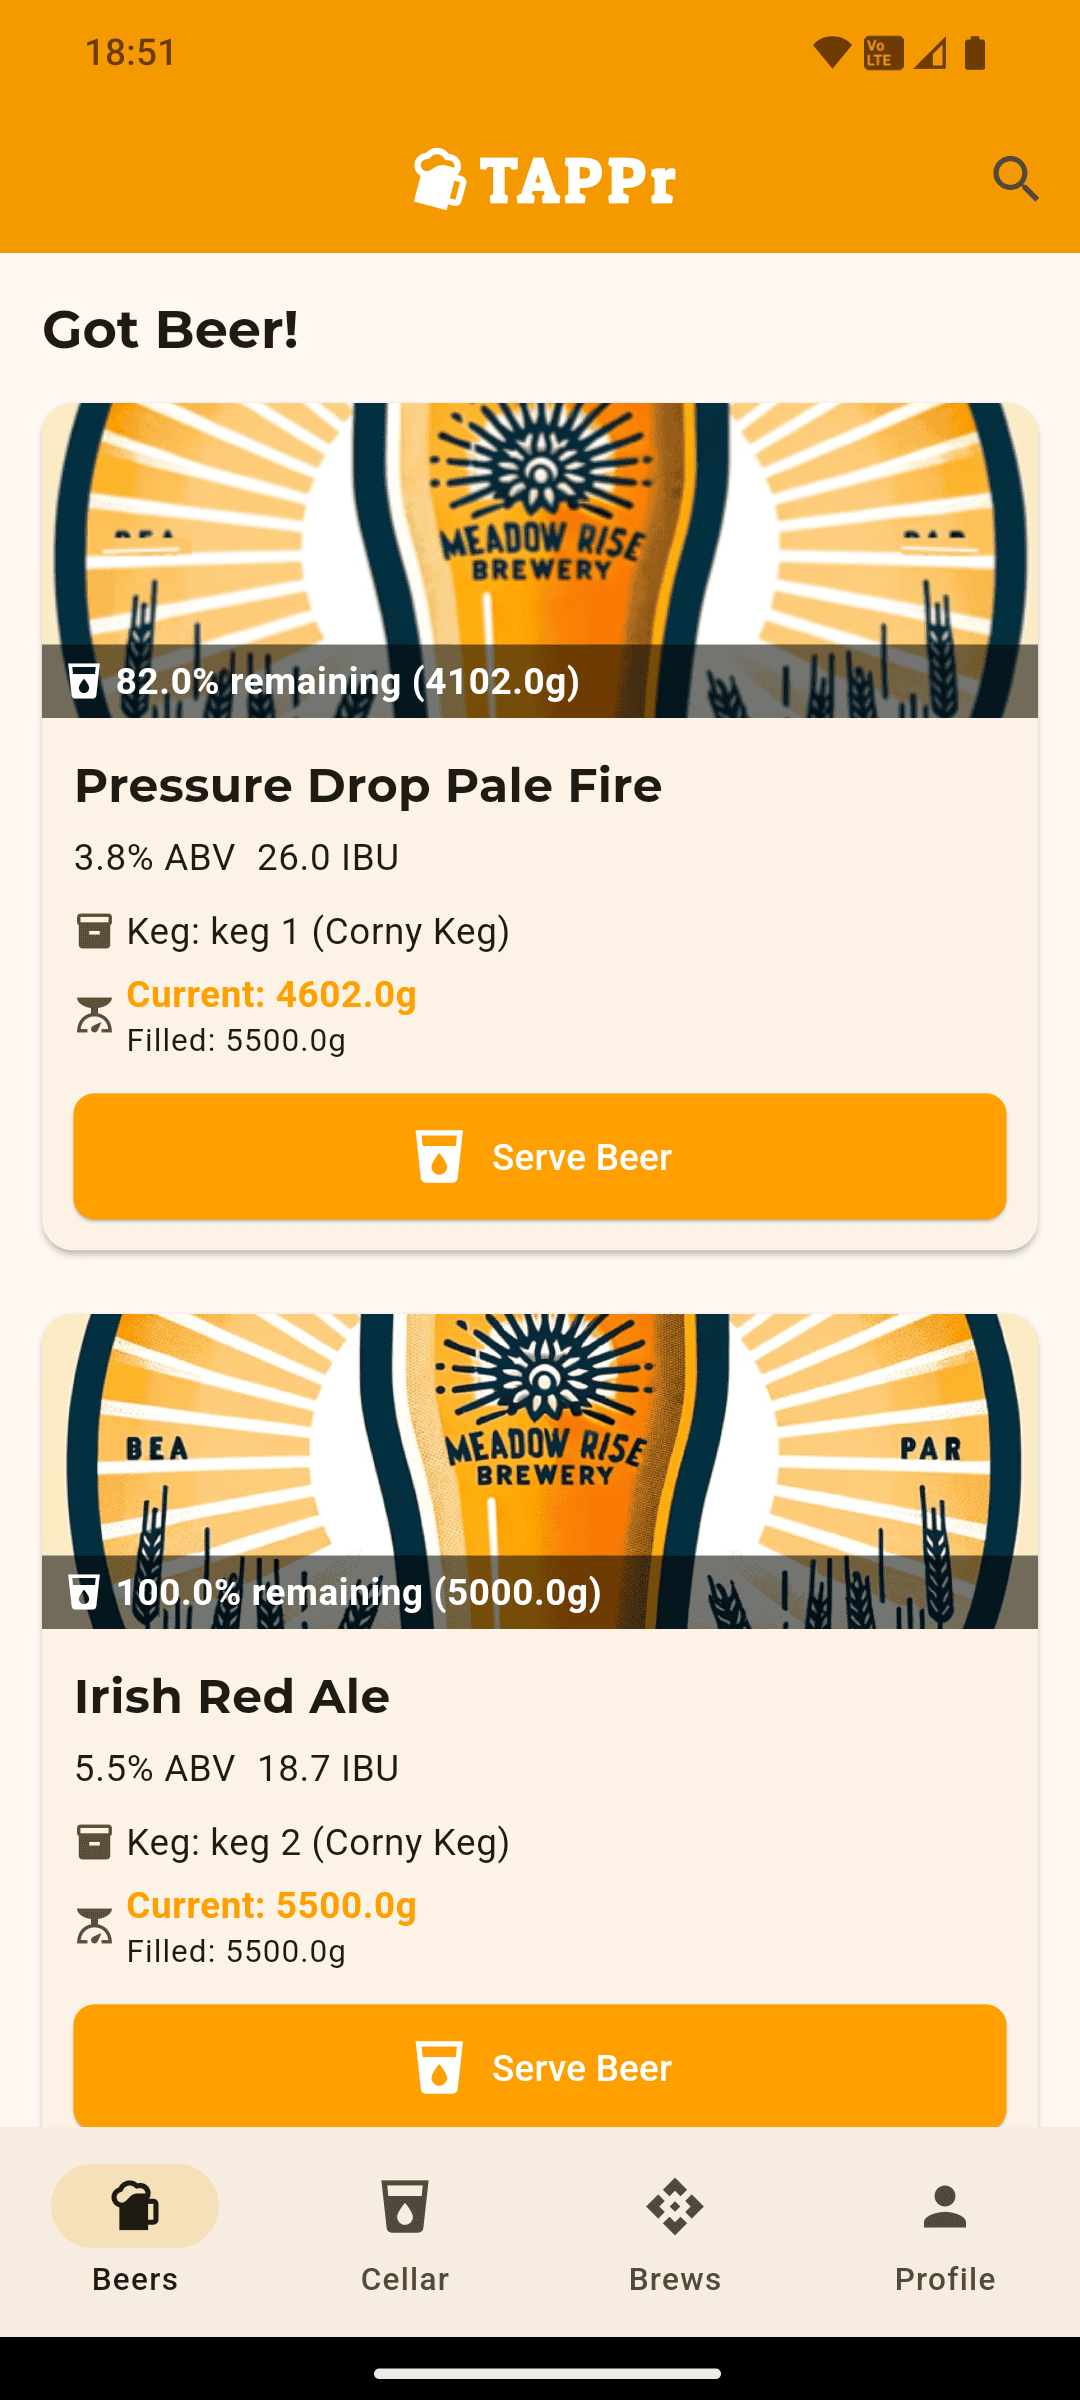Serve beer from Pressure Drop Pale Fire
This screenshot has height=2400, width=1080.
click(x=540, y=1156)
